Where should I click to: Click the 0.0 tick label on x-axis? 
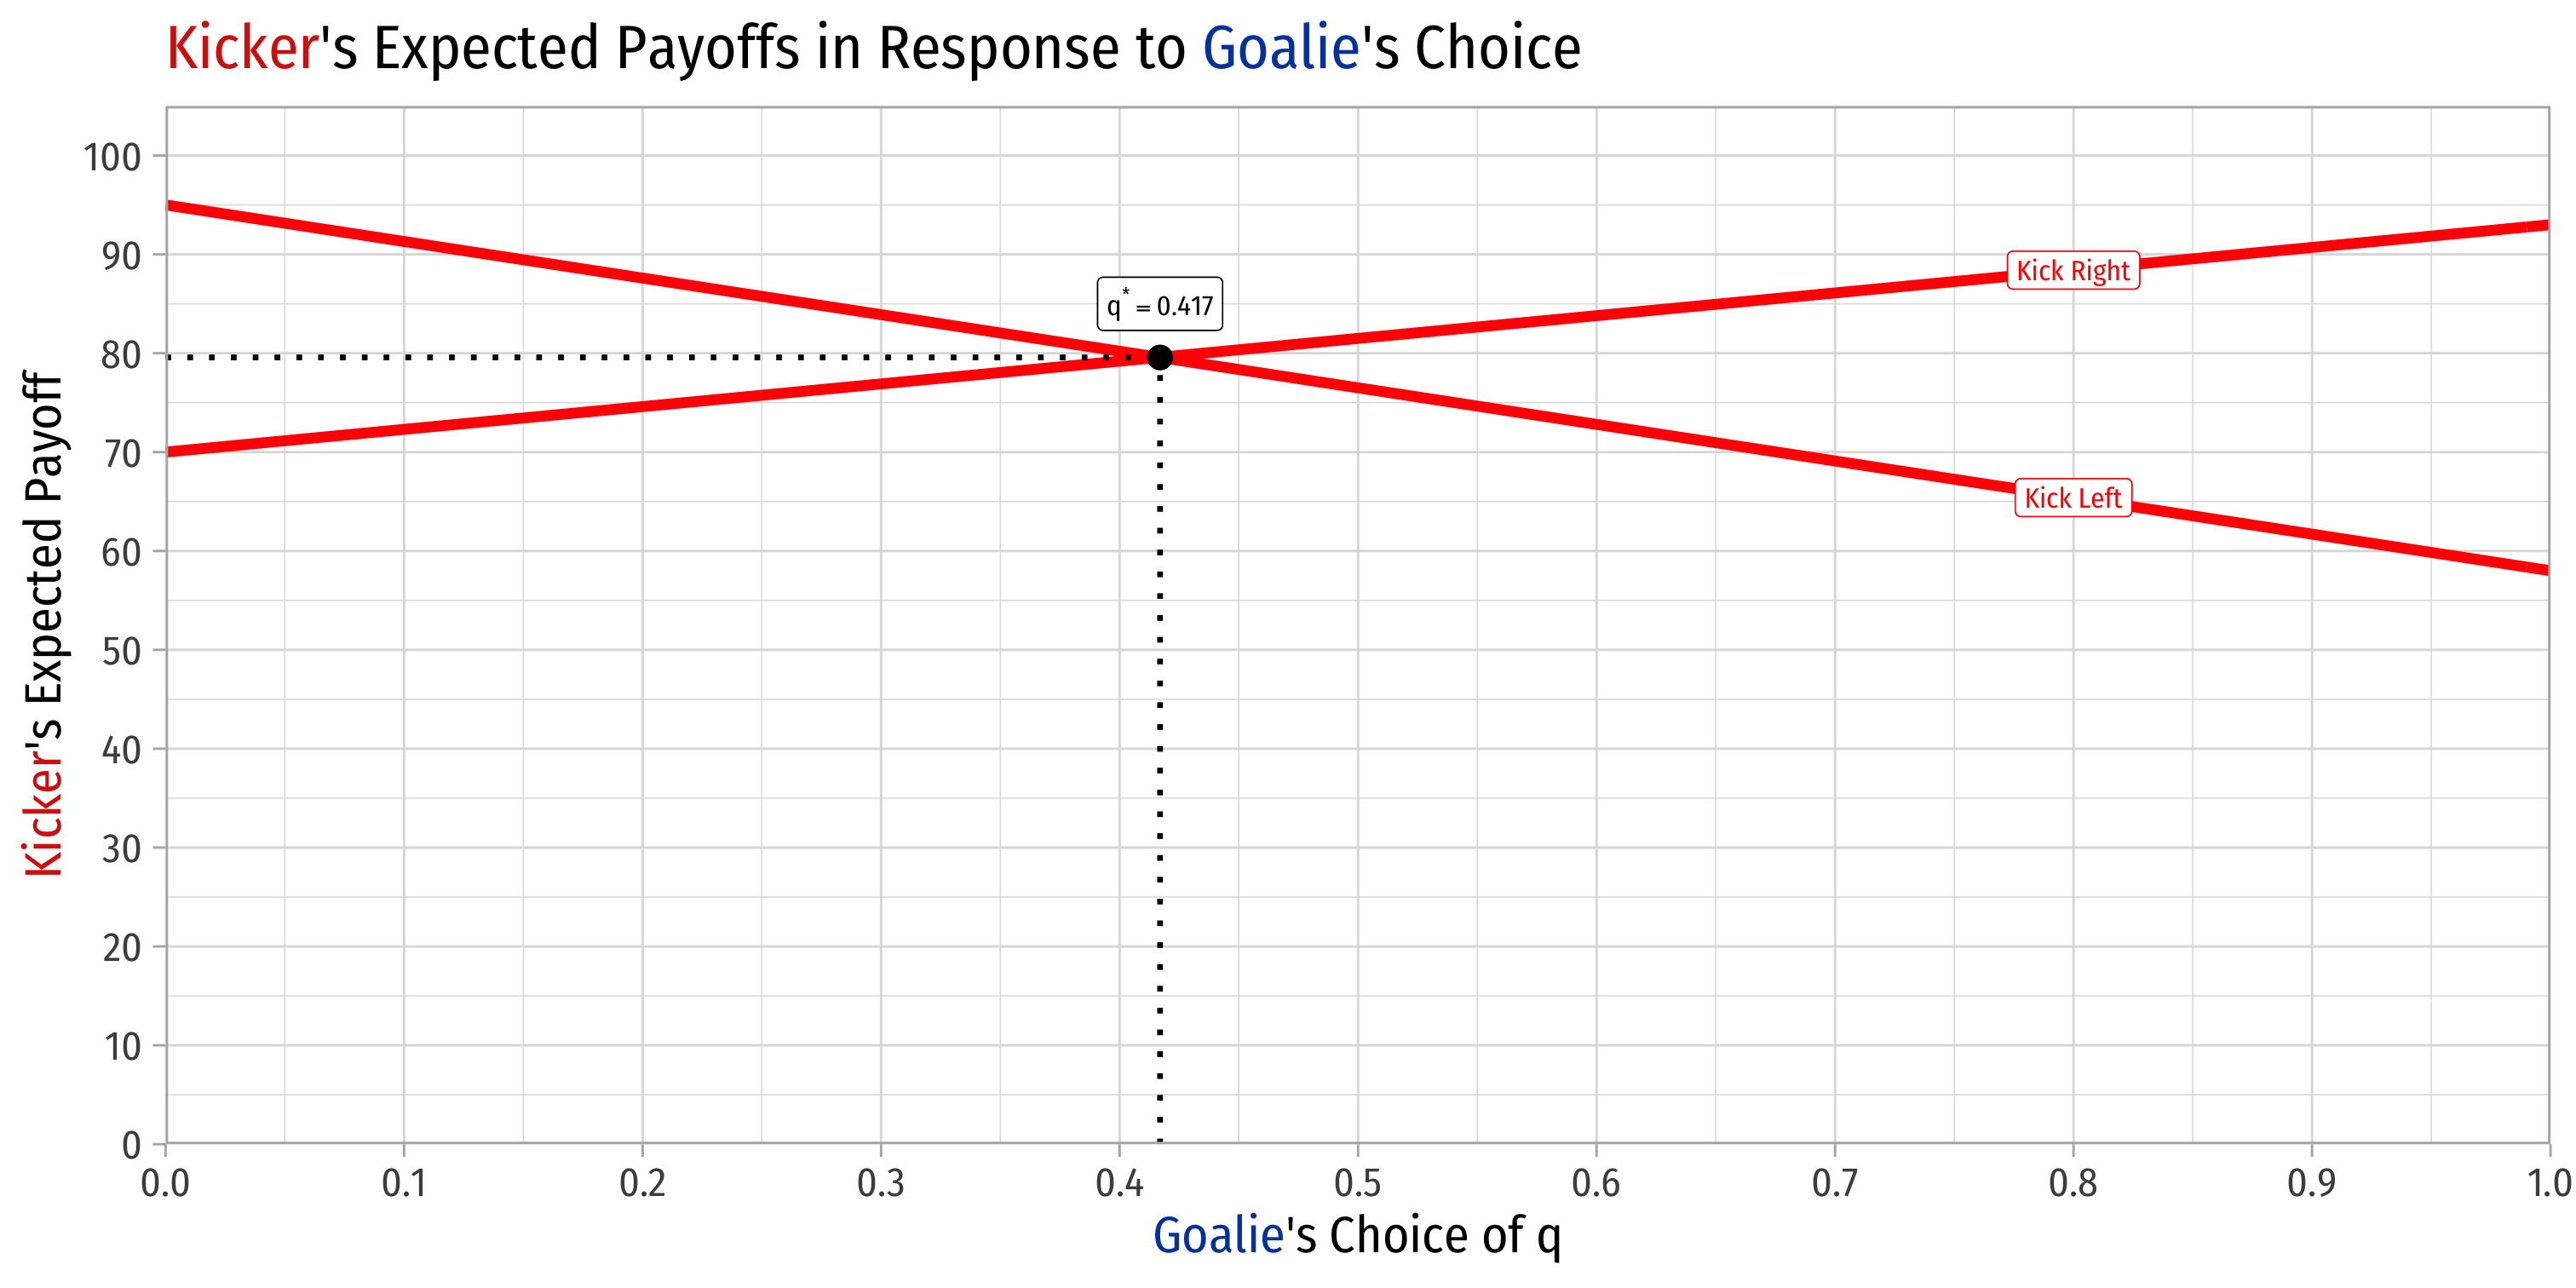tap(165, 1183)
